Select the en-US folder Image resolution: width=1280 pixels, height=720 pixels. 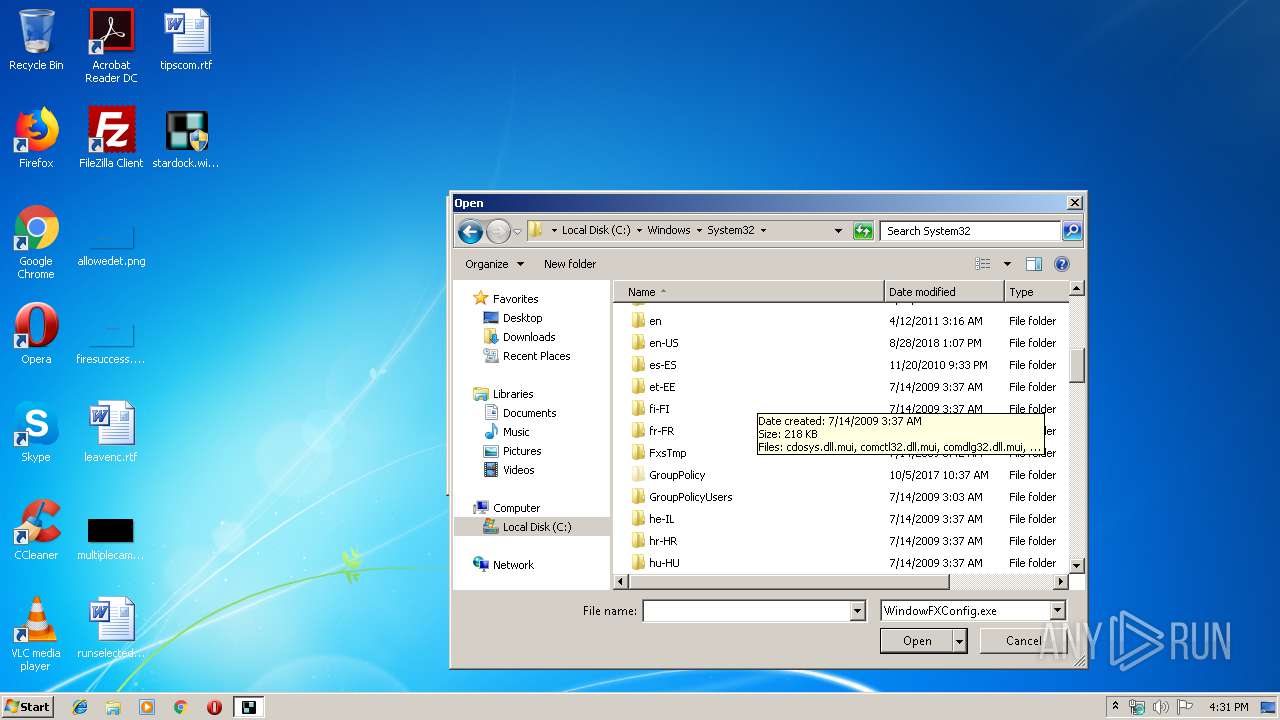pos(663,343)
